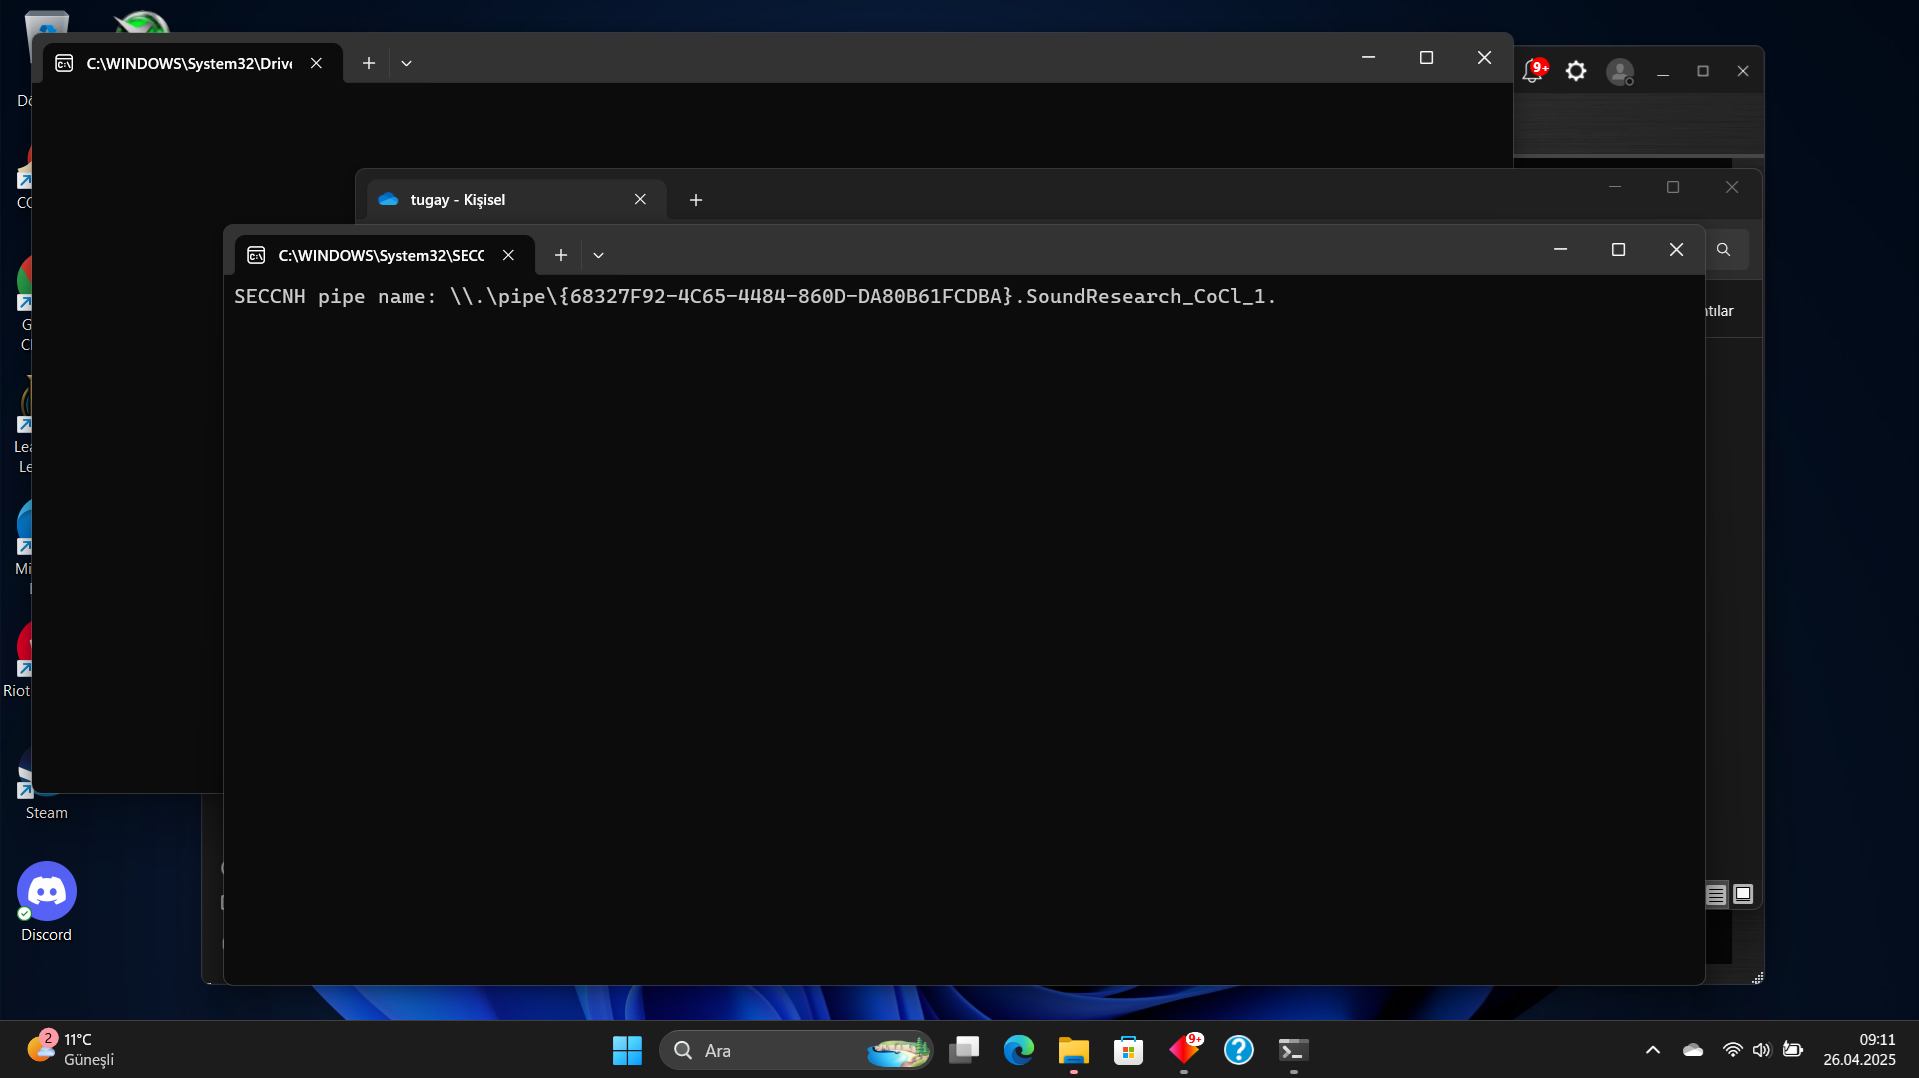The width and height of the screenshot is (1919, 1078).
Task: Maximize the background window with the gear icon
Action: 1703,72
